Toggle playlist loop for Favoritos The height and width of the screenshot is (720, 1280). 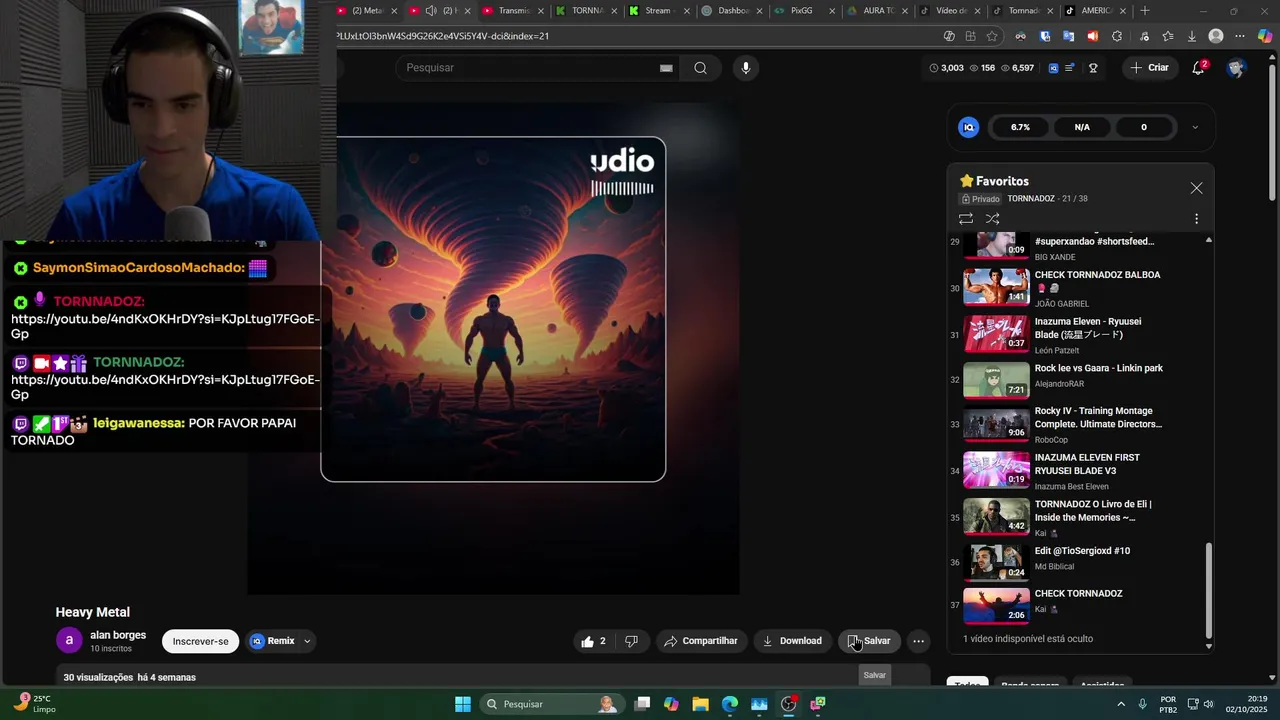pos(965,218)
